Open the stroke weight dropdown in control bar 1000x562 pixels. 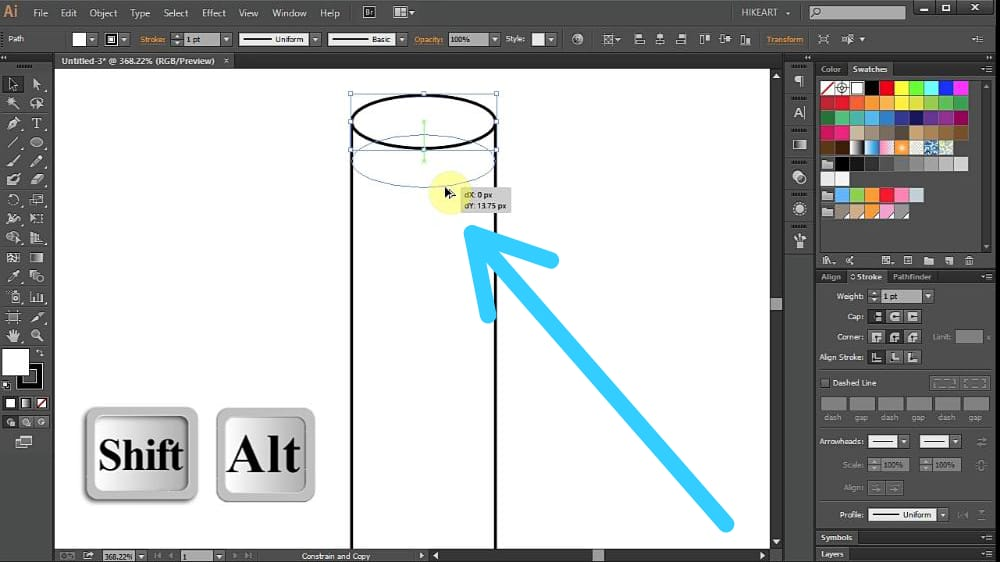tap(226, 40)
